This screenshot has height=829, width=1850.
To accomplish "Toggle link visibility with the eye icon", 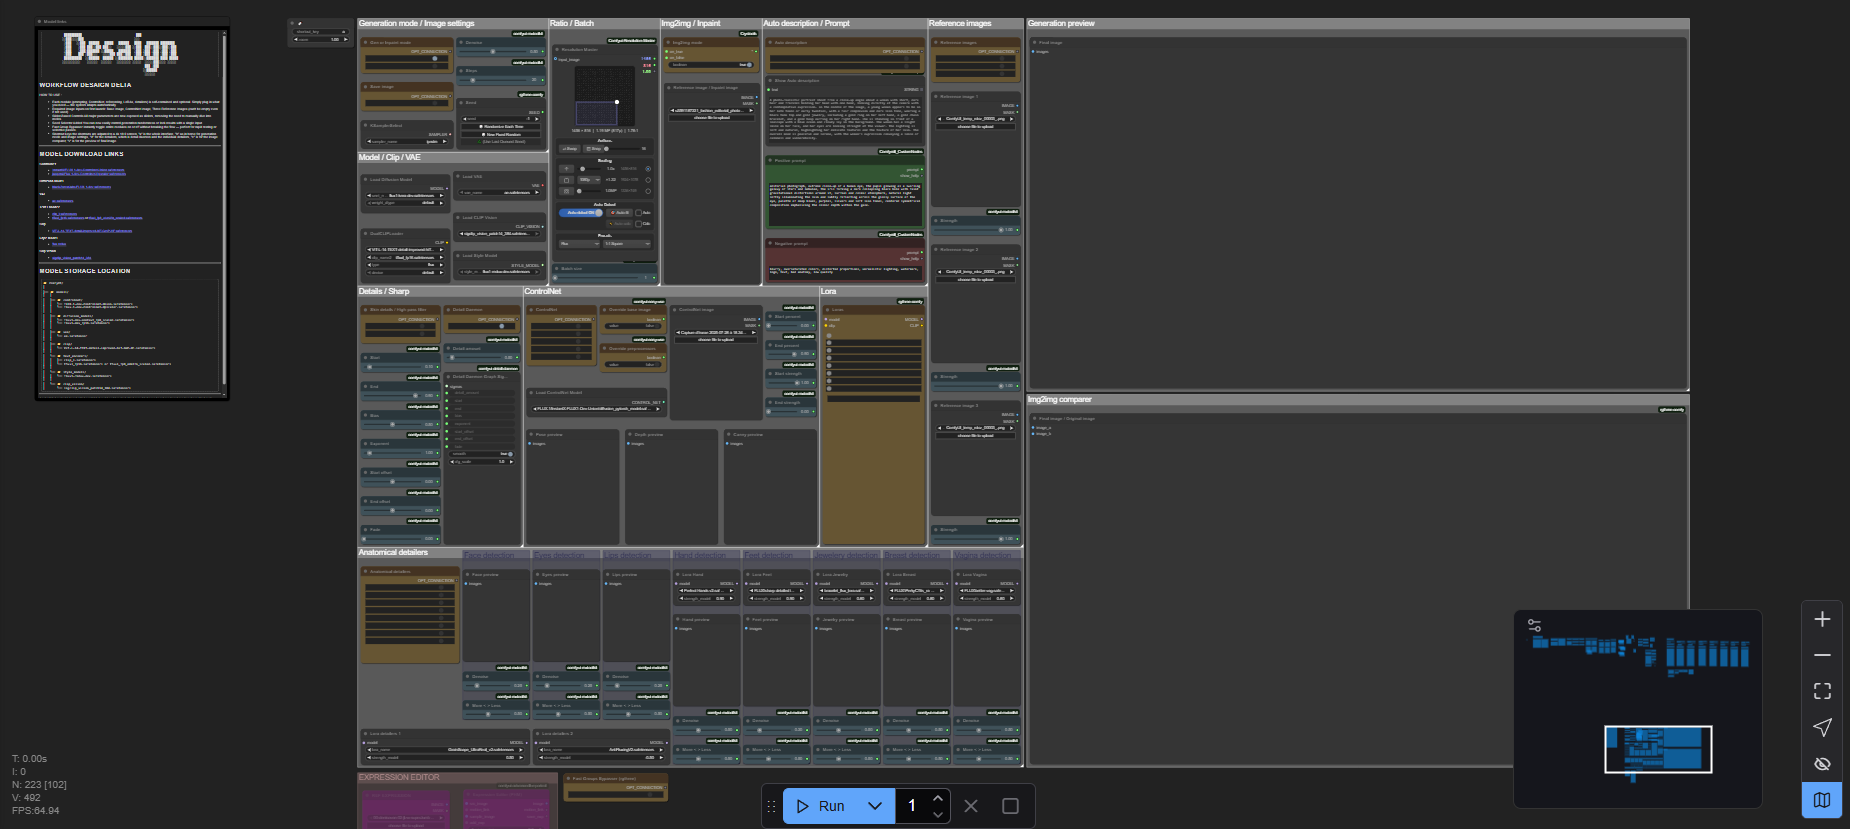I will point(1822,764).
